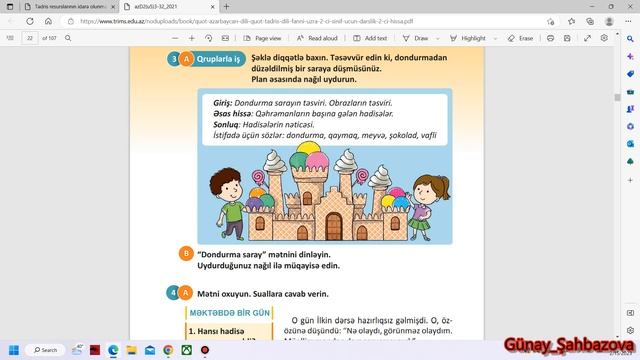Open the PDF table of contents
Image resolution: width=640 pixels, height=360 pixels.
10,38
